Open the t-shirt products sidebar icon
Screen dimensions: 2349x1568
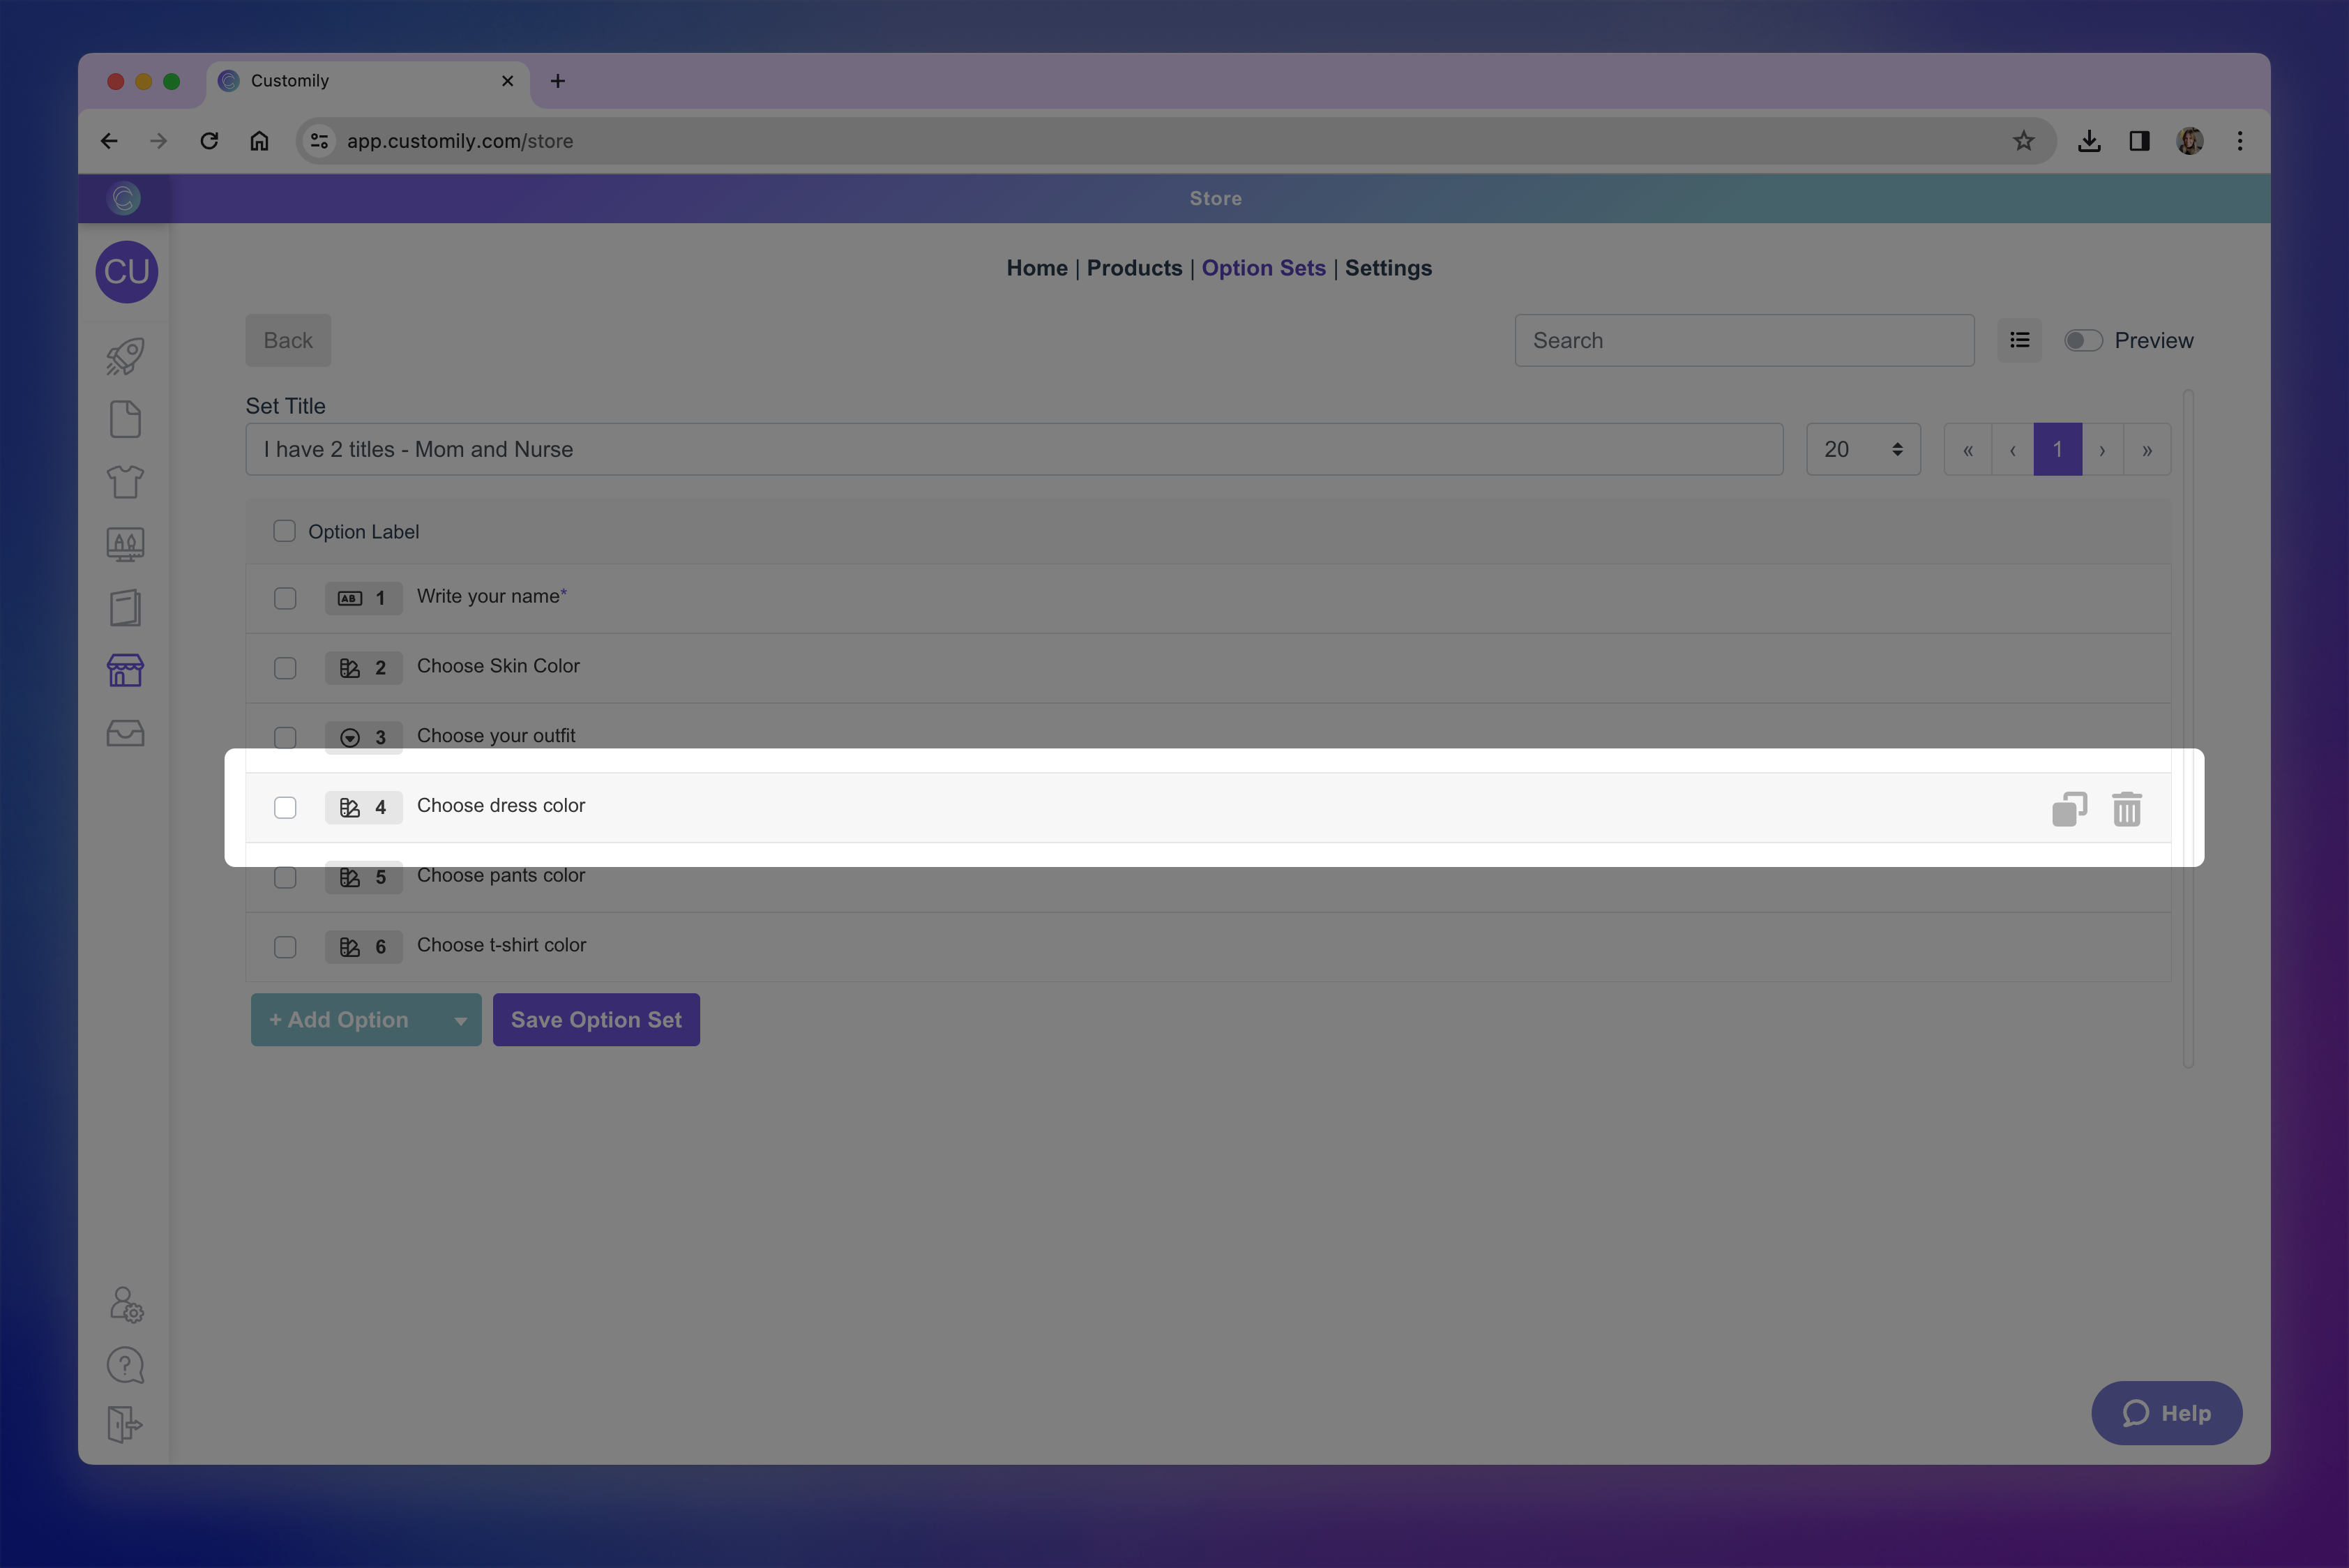[x=125, y=482]
